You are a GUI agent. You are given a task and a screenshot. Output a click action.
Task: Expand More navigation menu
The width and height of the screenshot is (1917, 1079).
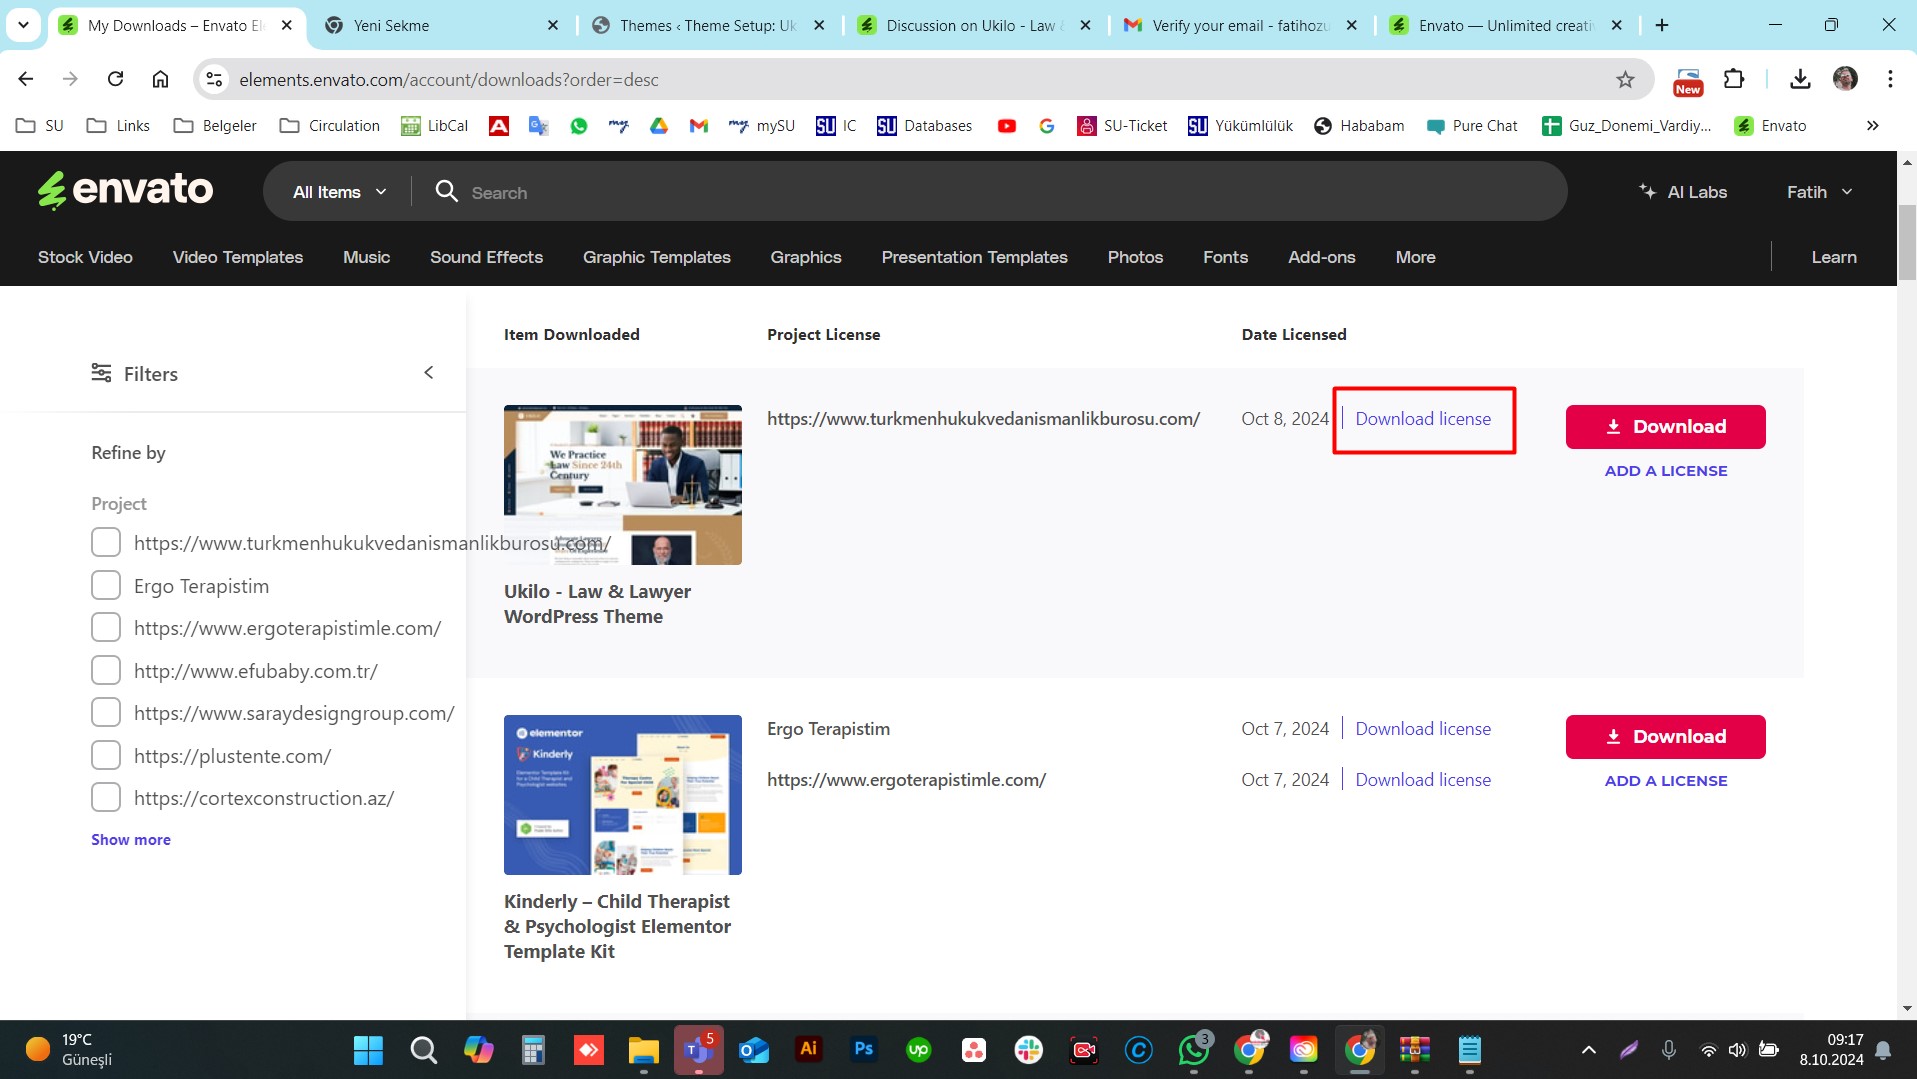(1415, 257)
